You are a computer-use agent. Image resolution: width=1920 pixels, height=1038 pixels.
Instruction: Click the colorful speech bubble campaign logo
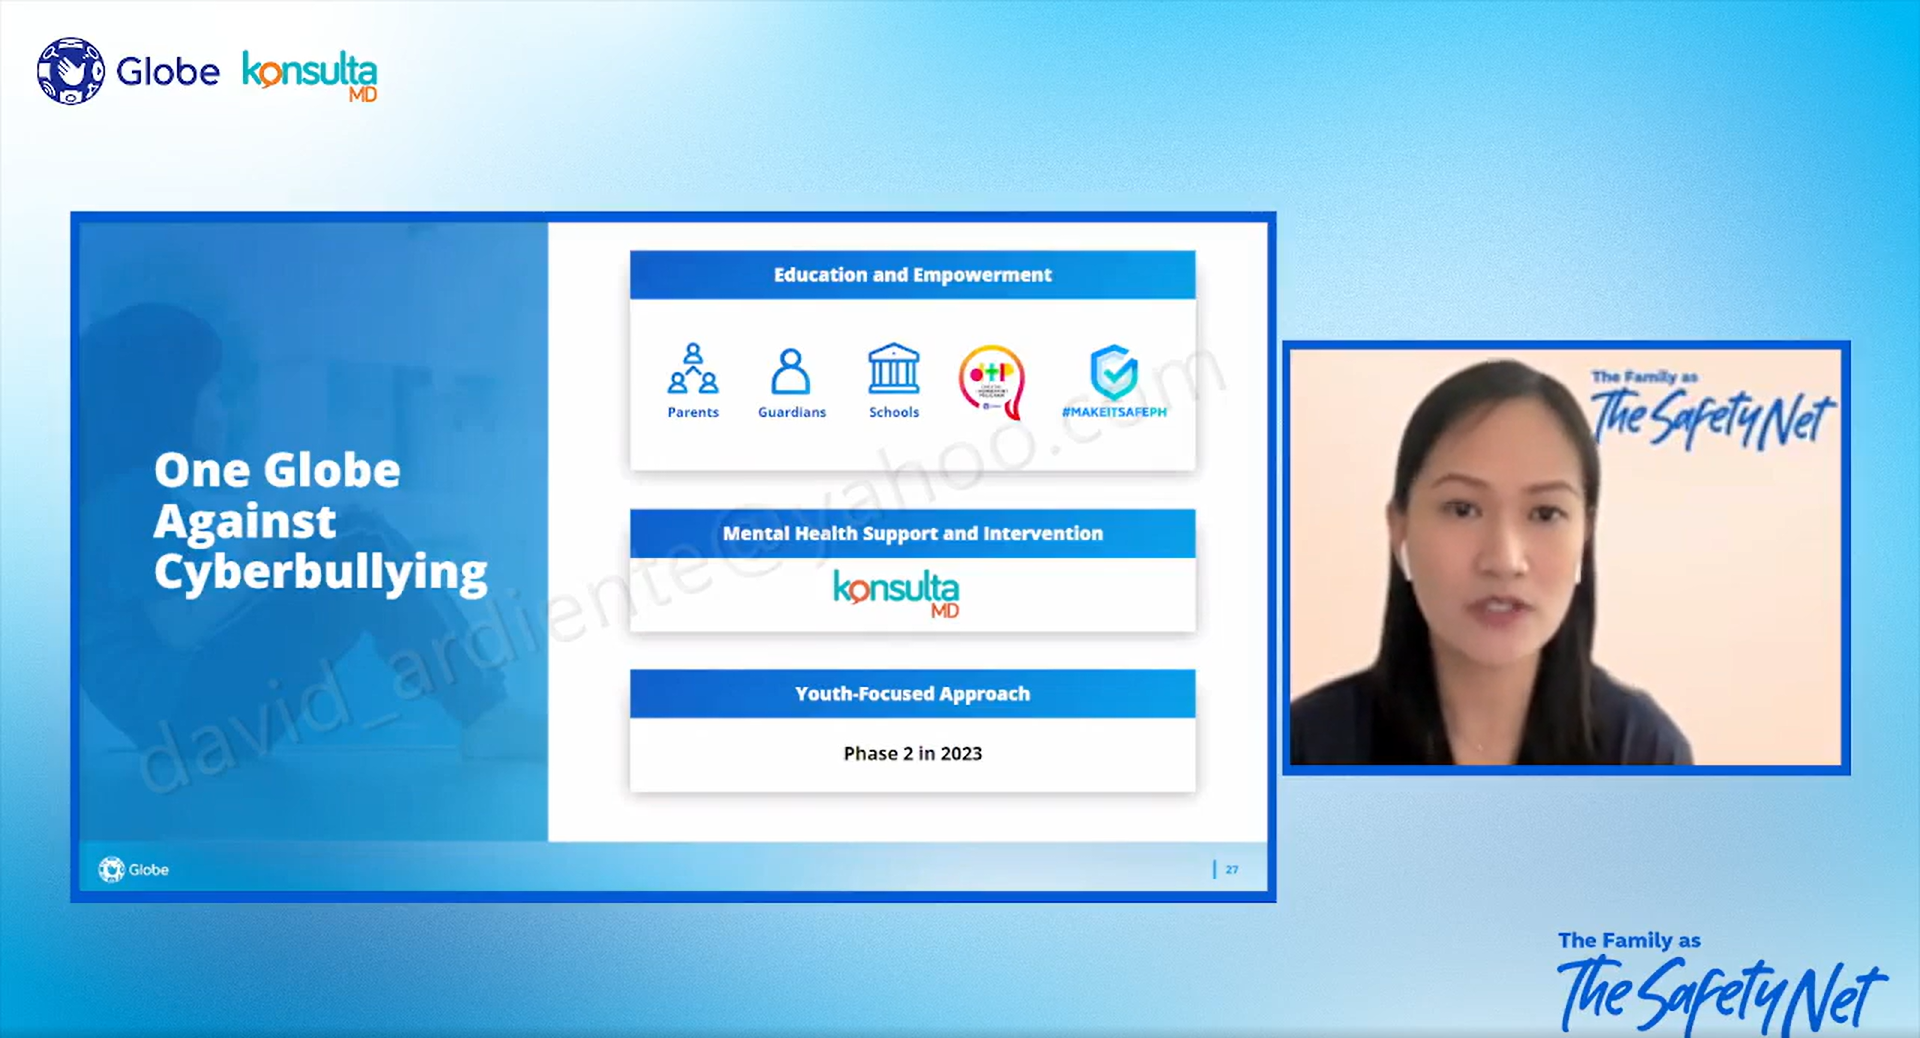tap(992, 382)
